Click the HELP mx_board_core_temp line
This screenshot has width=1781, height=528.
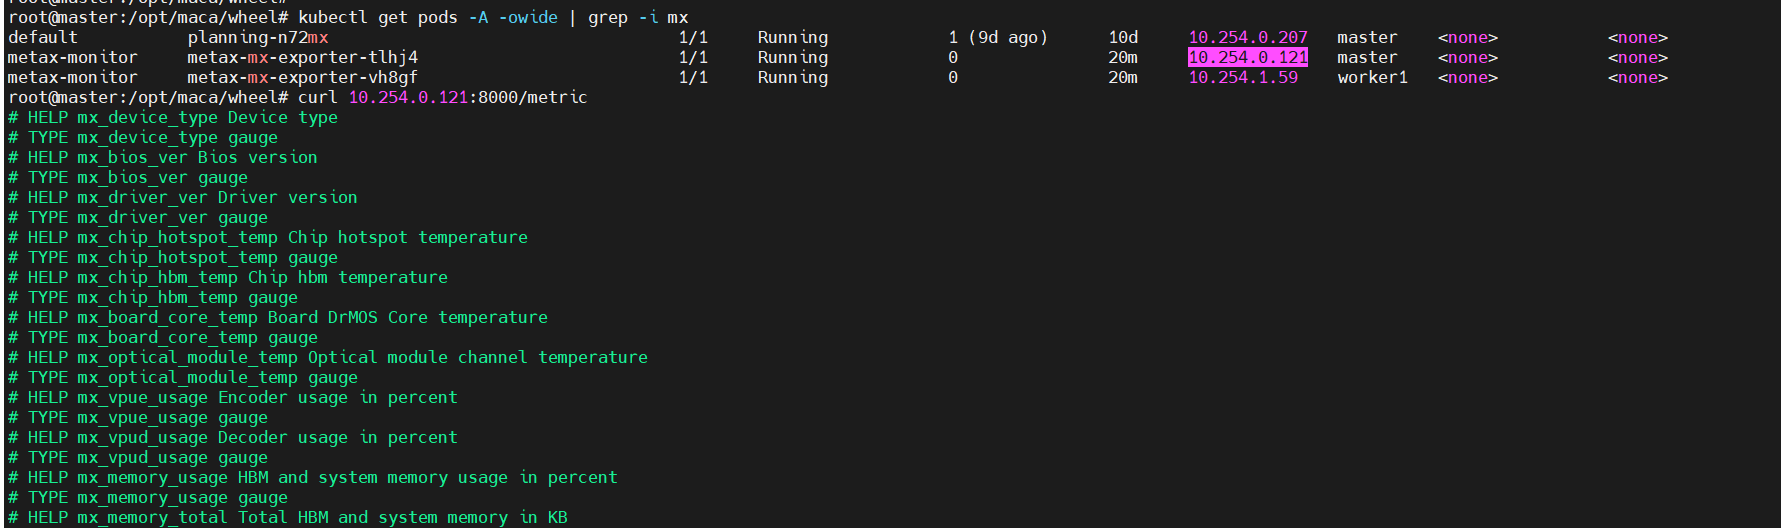(x=277, y=317)
